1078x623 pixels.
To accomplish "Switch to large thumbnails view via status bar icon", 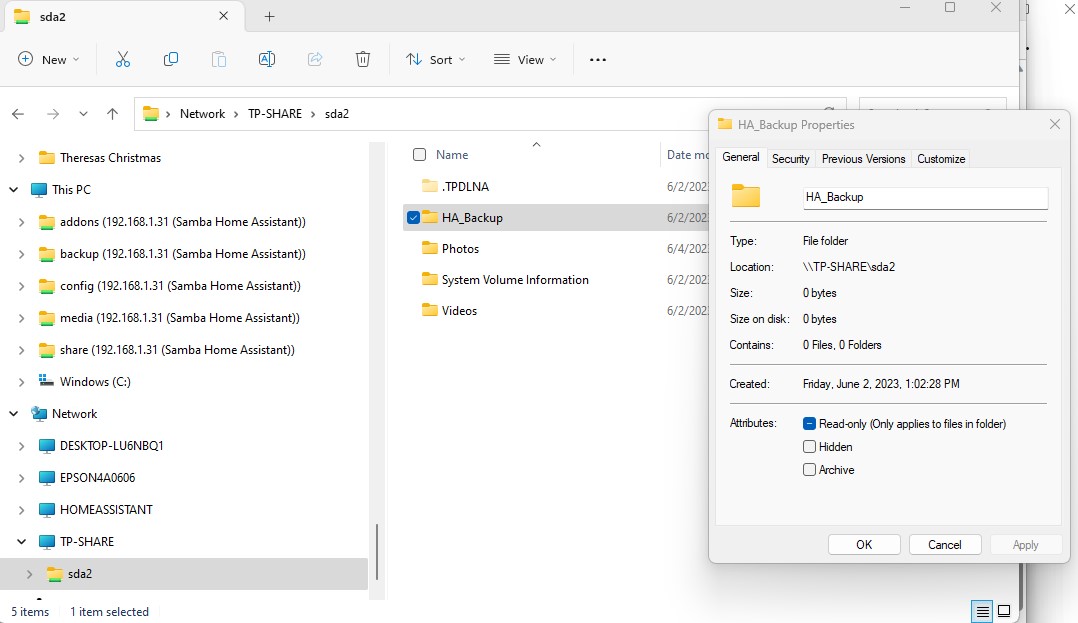I will point(1003,610).
